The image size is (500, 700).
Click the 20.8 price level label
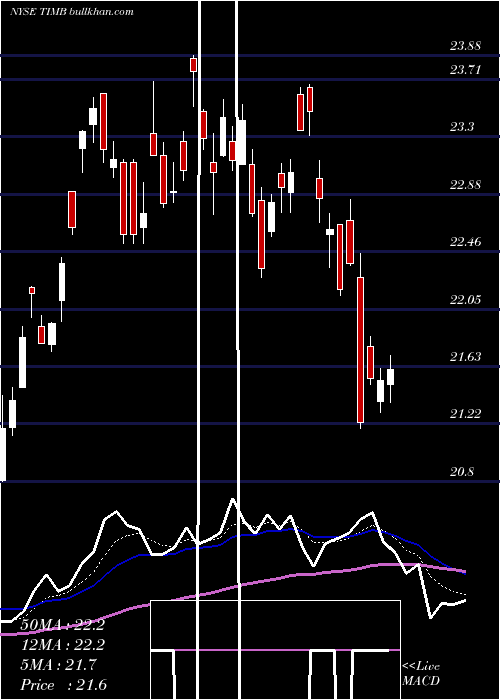coord(462,471)
